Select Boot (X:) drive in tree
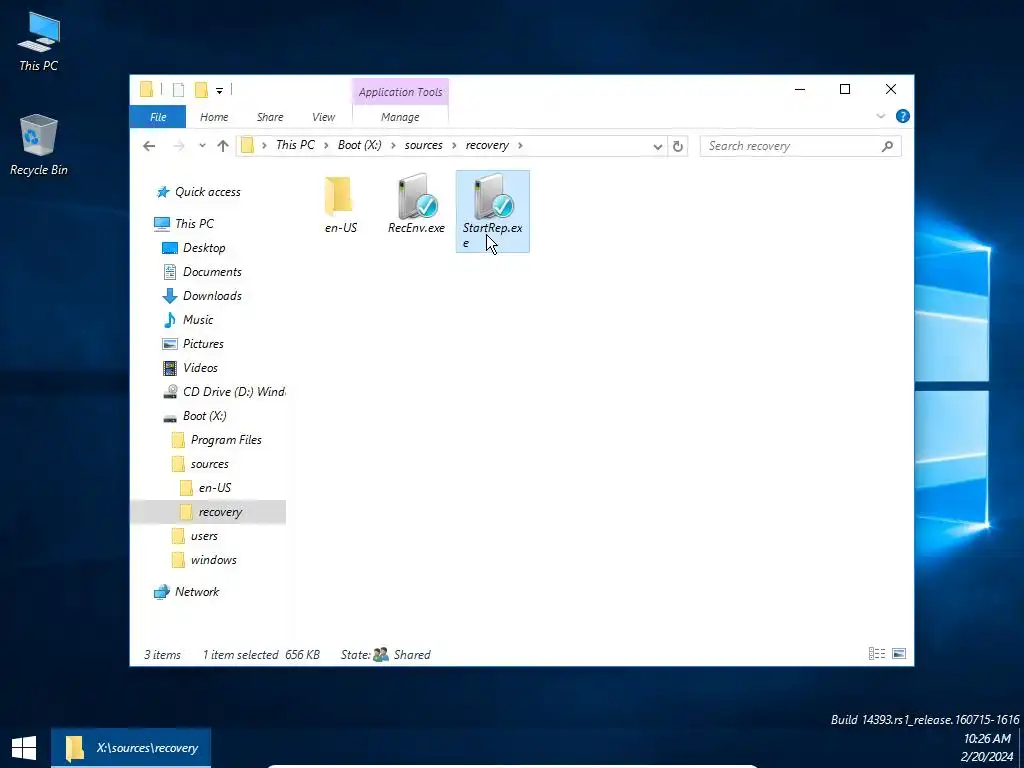The image size is (1024, 768). coord(194,416)
